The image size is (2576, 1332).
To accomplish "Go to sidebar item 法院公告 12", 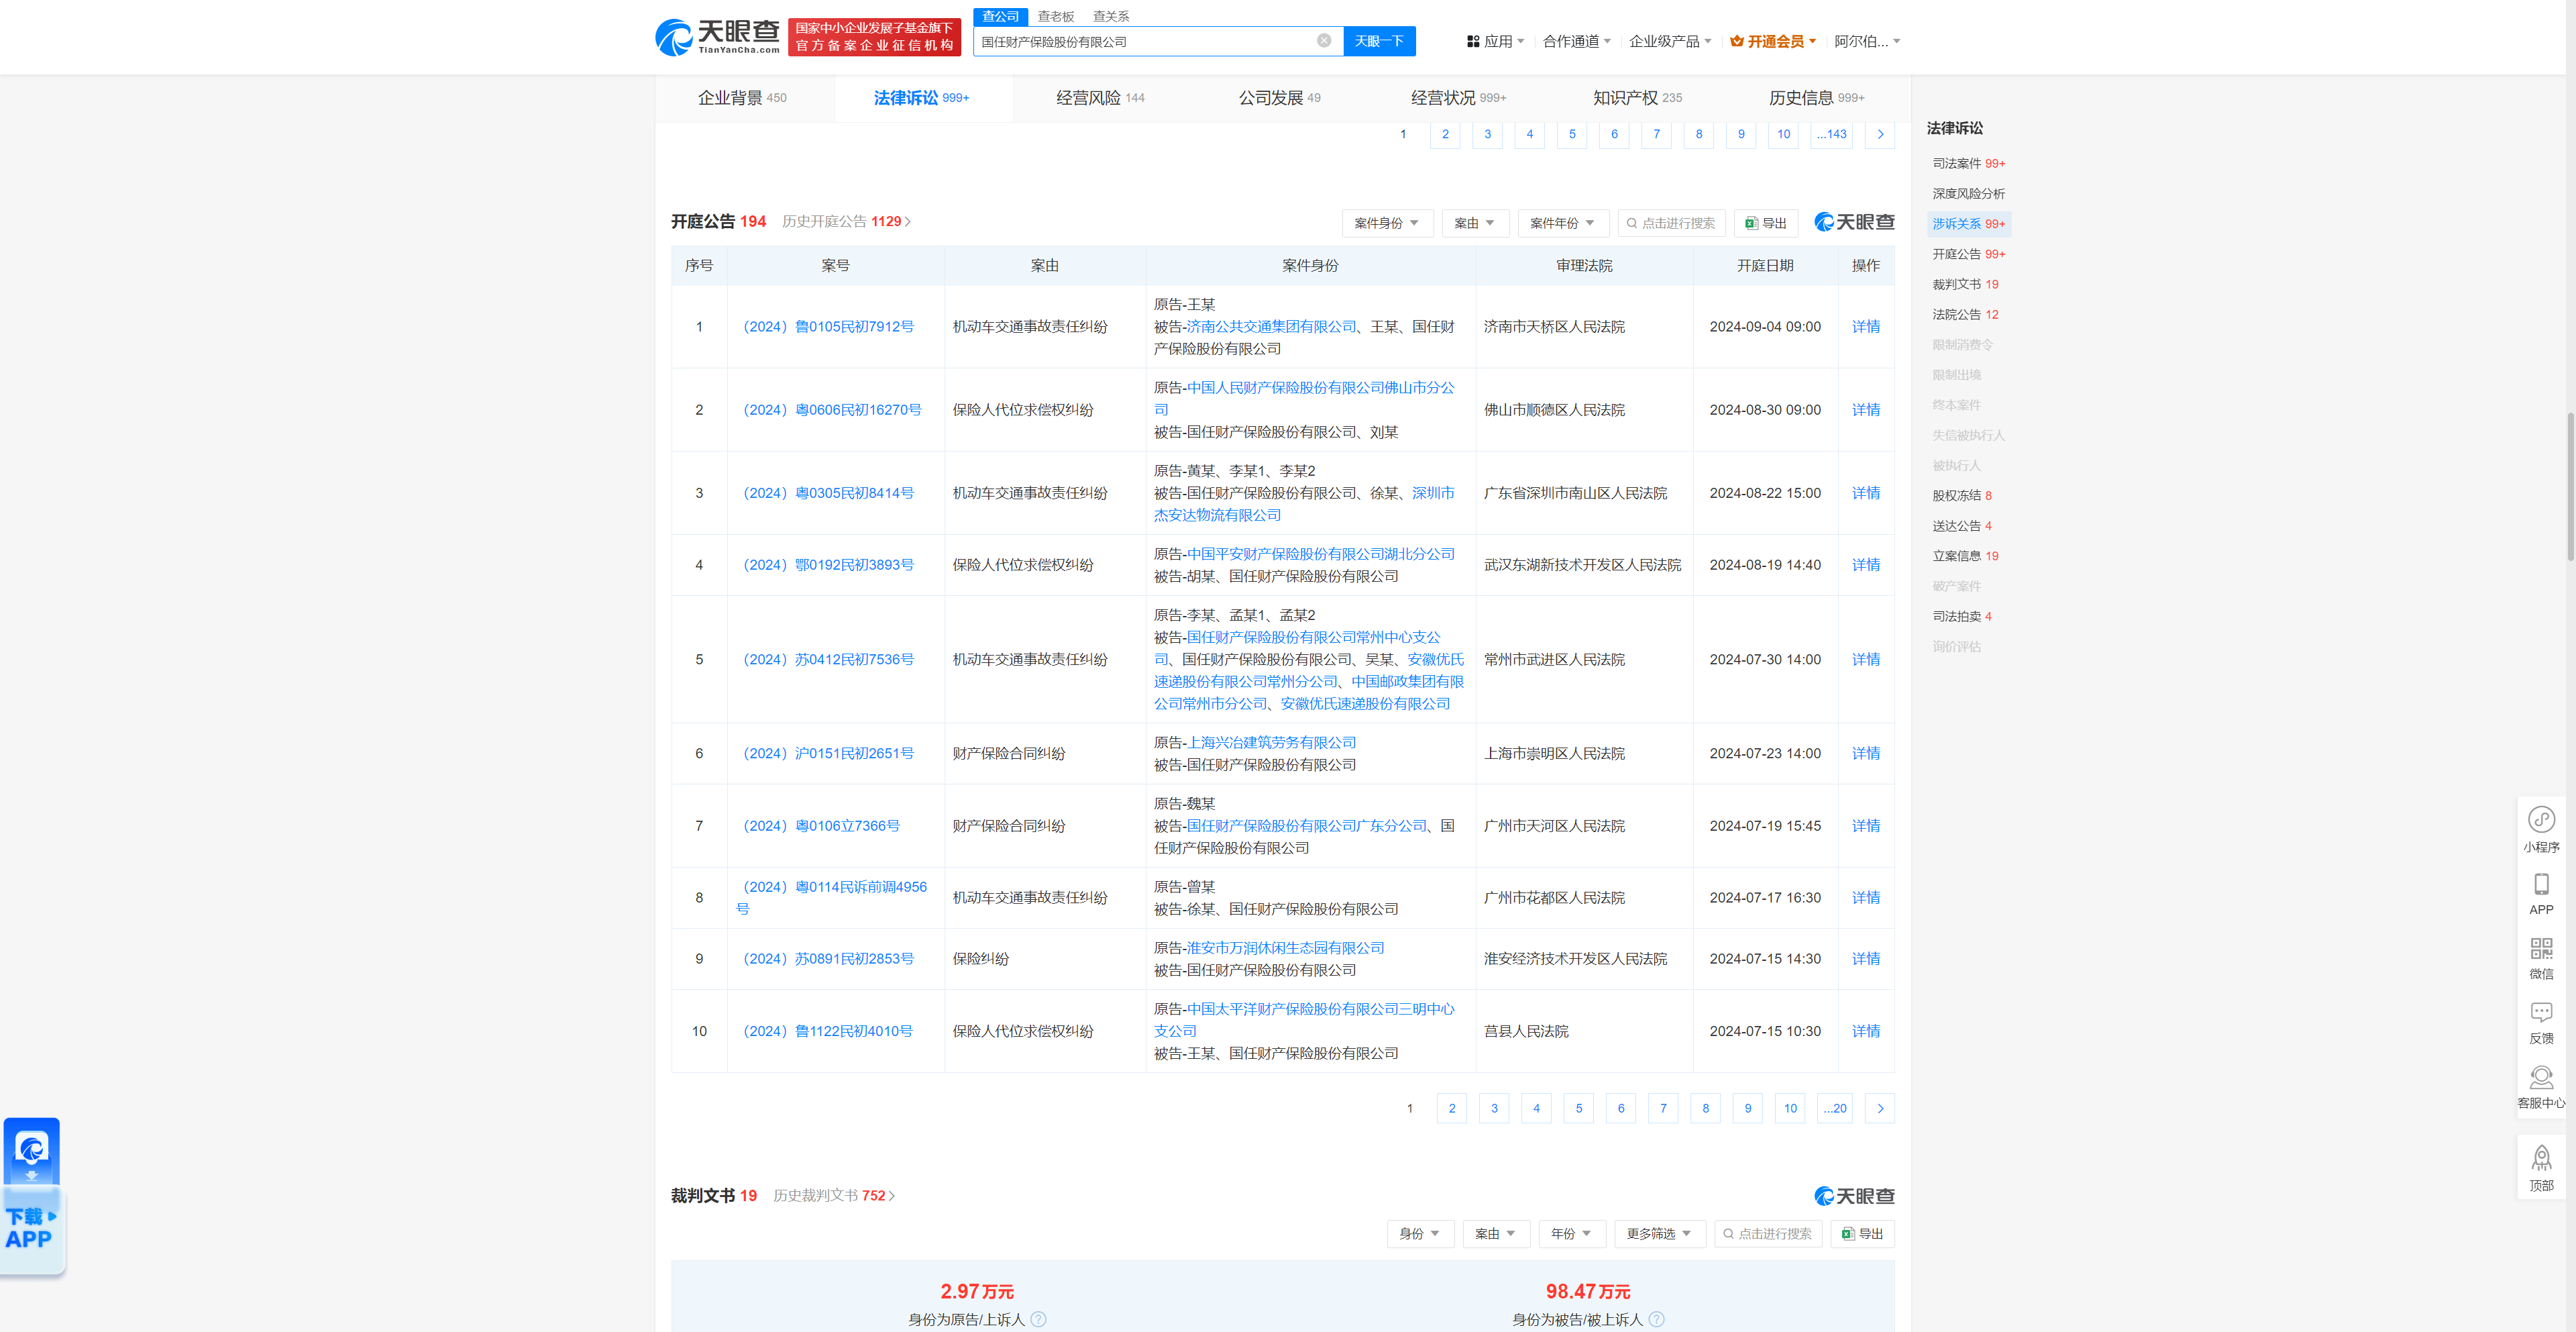I will (1965, 314).
